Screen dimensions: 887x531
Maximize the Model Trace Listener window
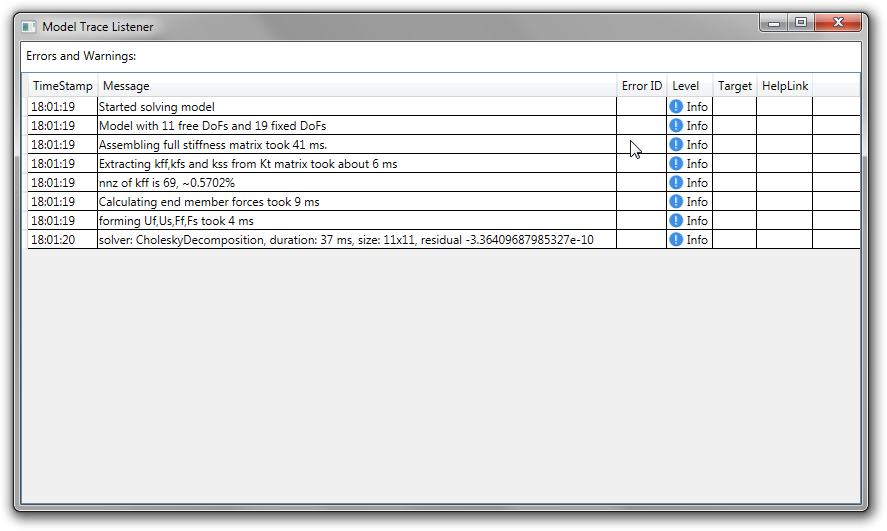point(801,23)
